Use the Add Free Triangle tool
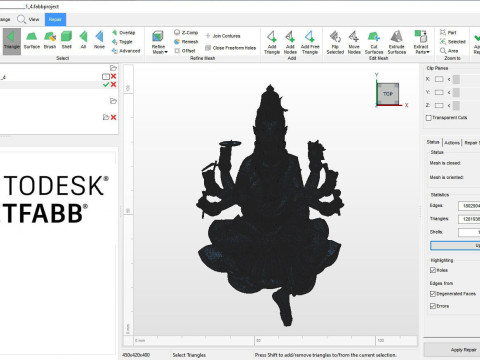Screen dimensions: 480x360 click(310, 42)
